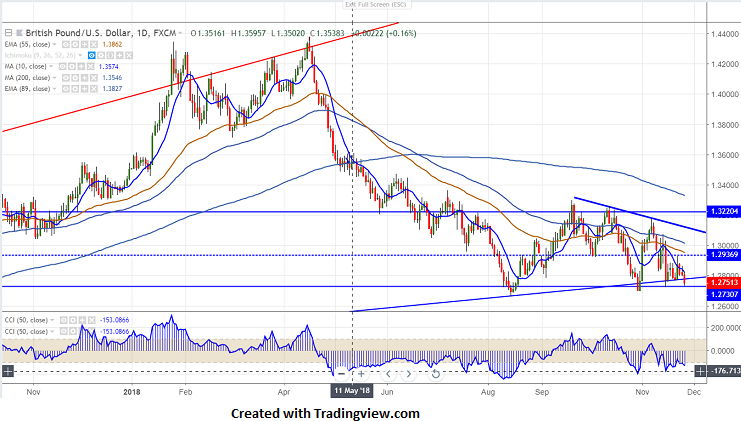Open settings gear for second CCI indicator
The height and width of the screenshot is (421, 741).
coord(73,331)
